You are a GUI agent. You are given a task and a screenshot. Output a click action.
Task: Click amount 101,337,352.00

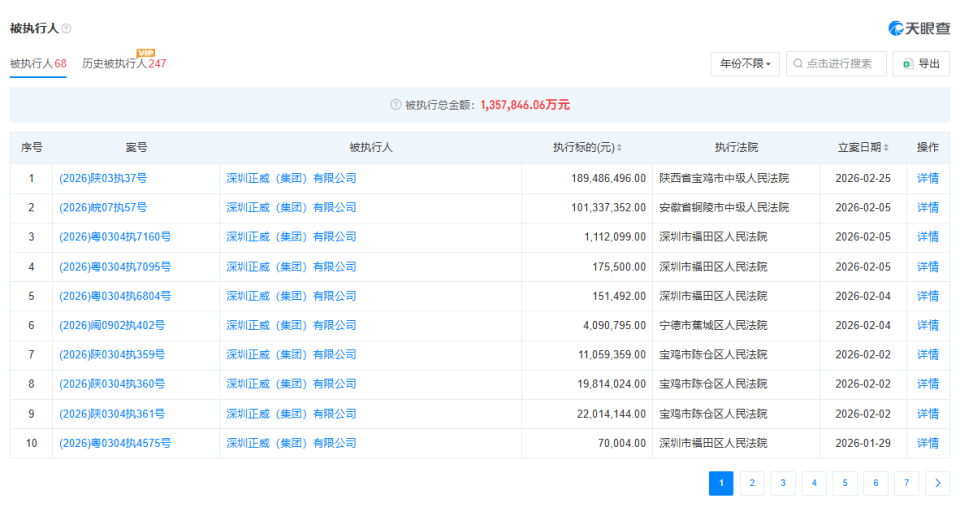coord(609,208)
